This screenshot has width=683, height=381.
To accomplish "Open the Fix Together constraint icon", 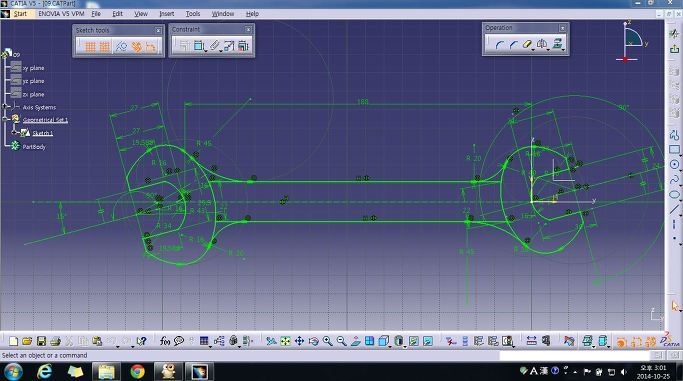I will 214,45.
